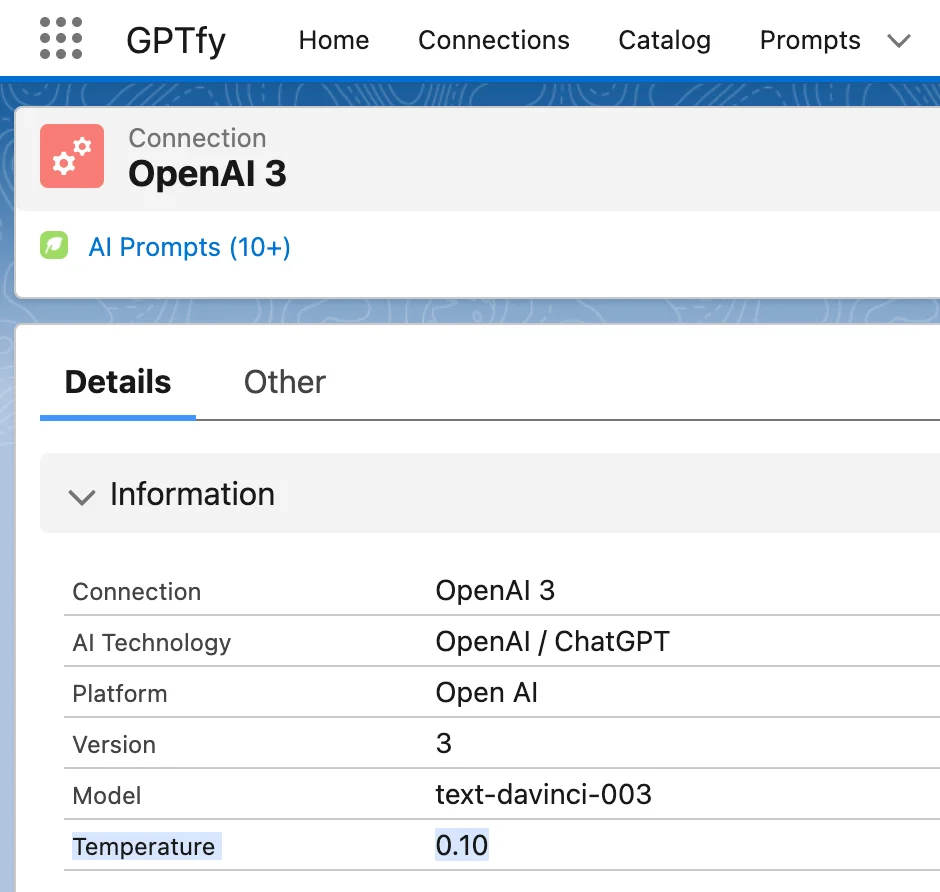The height and width of the screenshot is (892, 940).
Task: Select the Connection field value OpenAI 3
Action: [495, 590]
